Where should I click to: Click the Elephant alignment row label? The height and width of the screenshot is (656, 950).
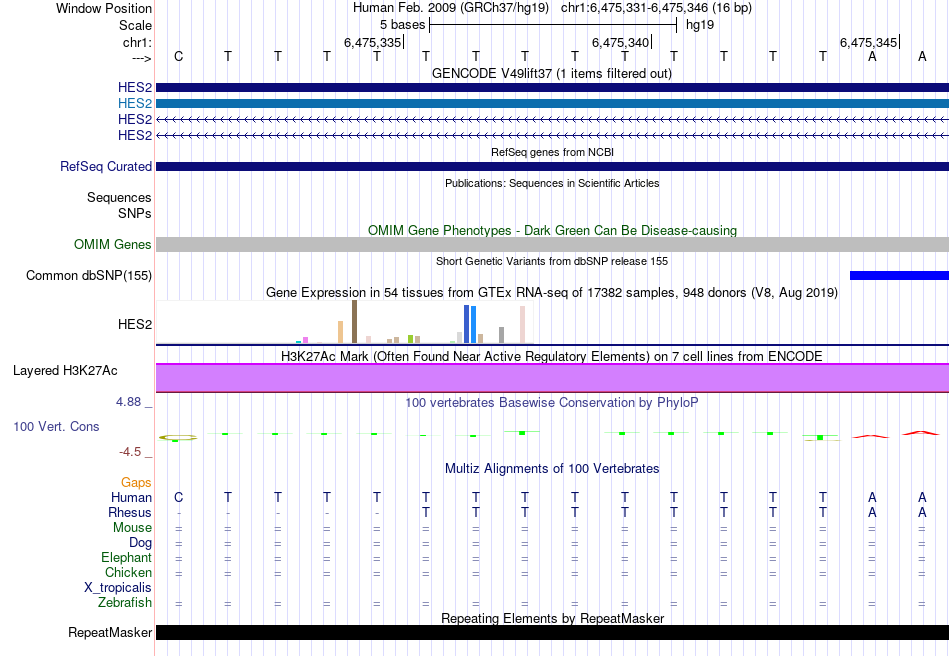coord(127,558)
